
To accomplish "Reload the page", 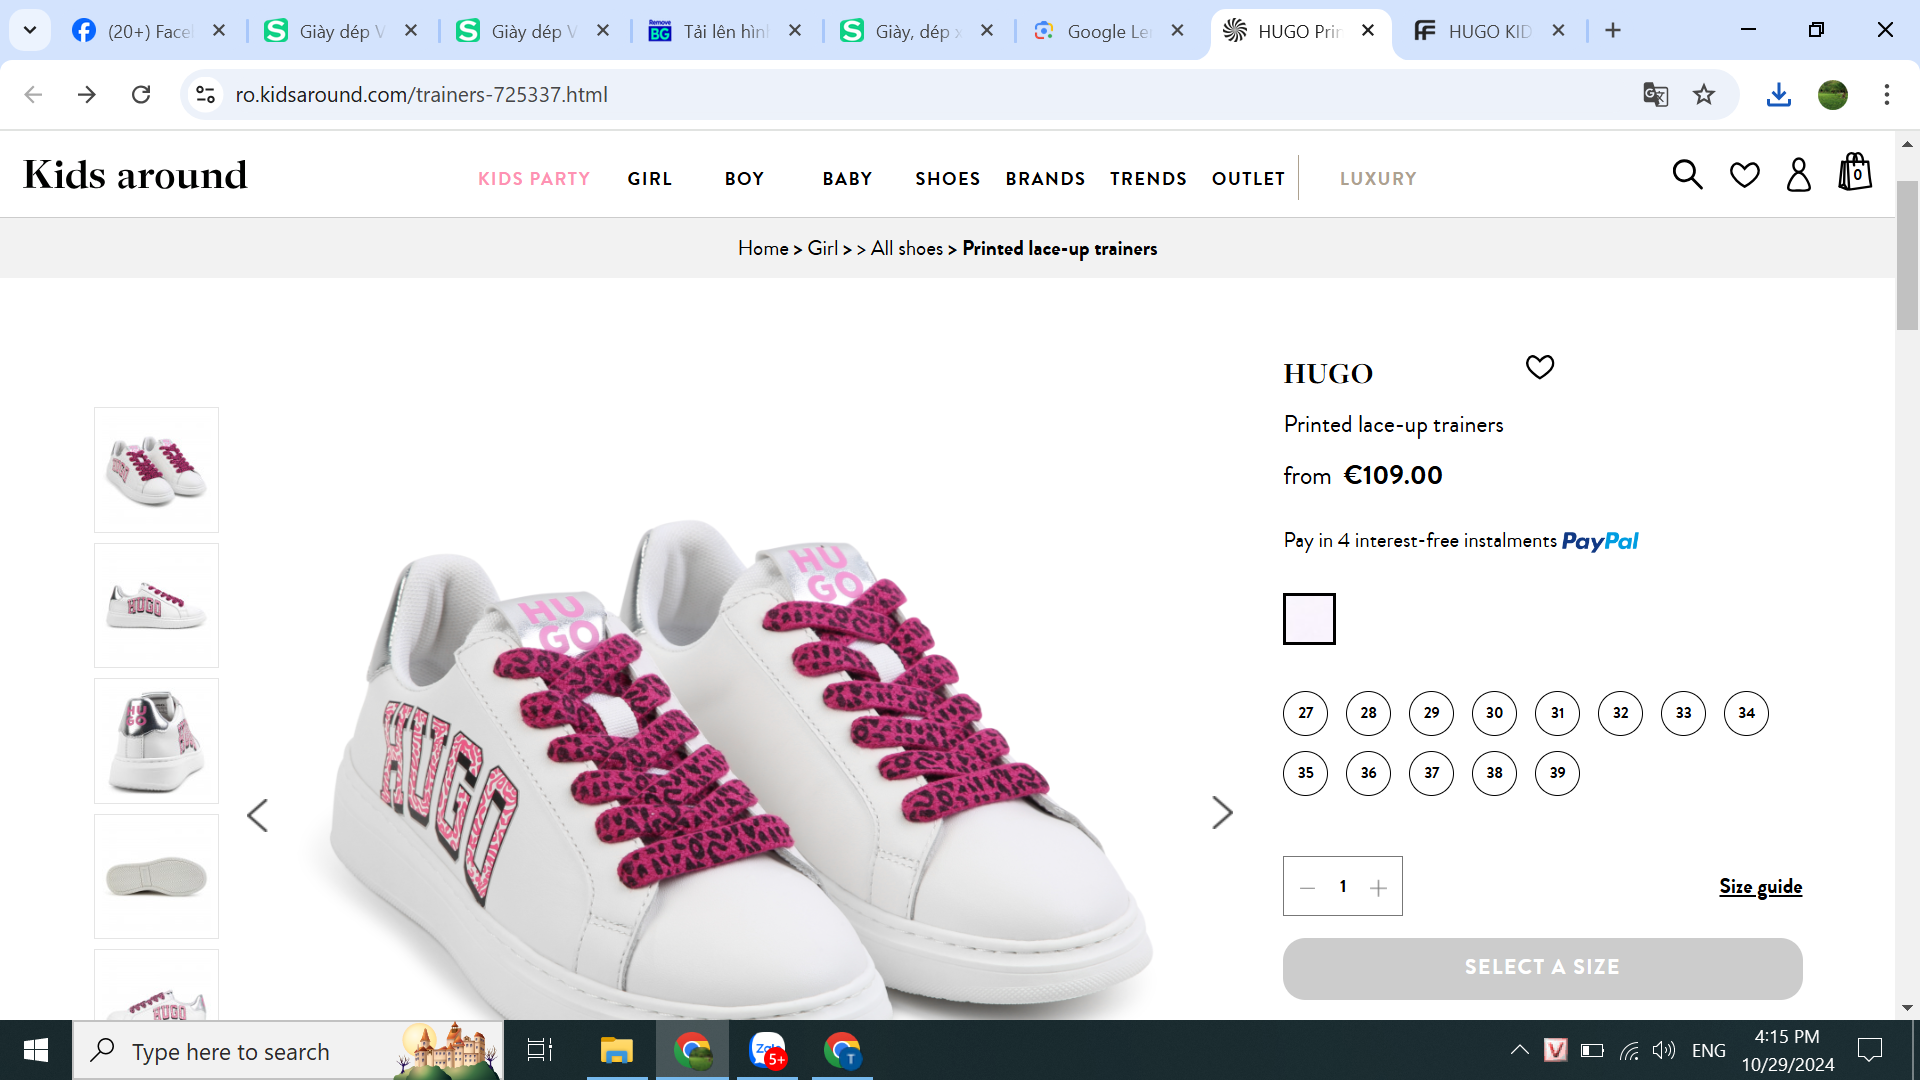I will [x=141, y=95].
